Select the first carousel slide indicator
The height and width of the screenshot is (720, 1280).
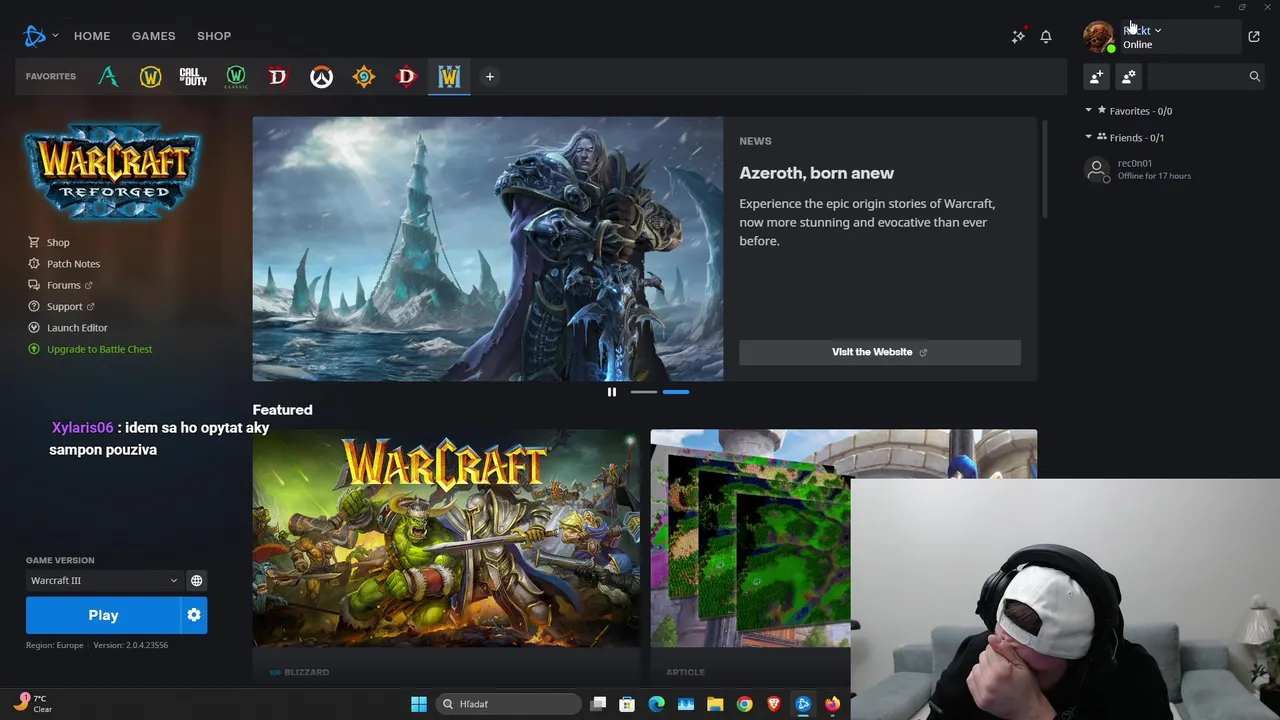coord(644,392)
